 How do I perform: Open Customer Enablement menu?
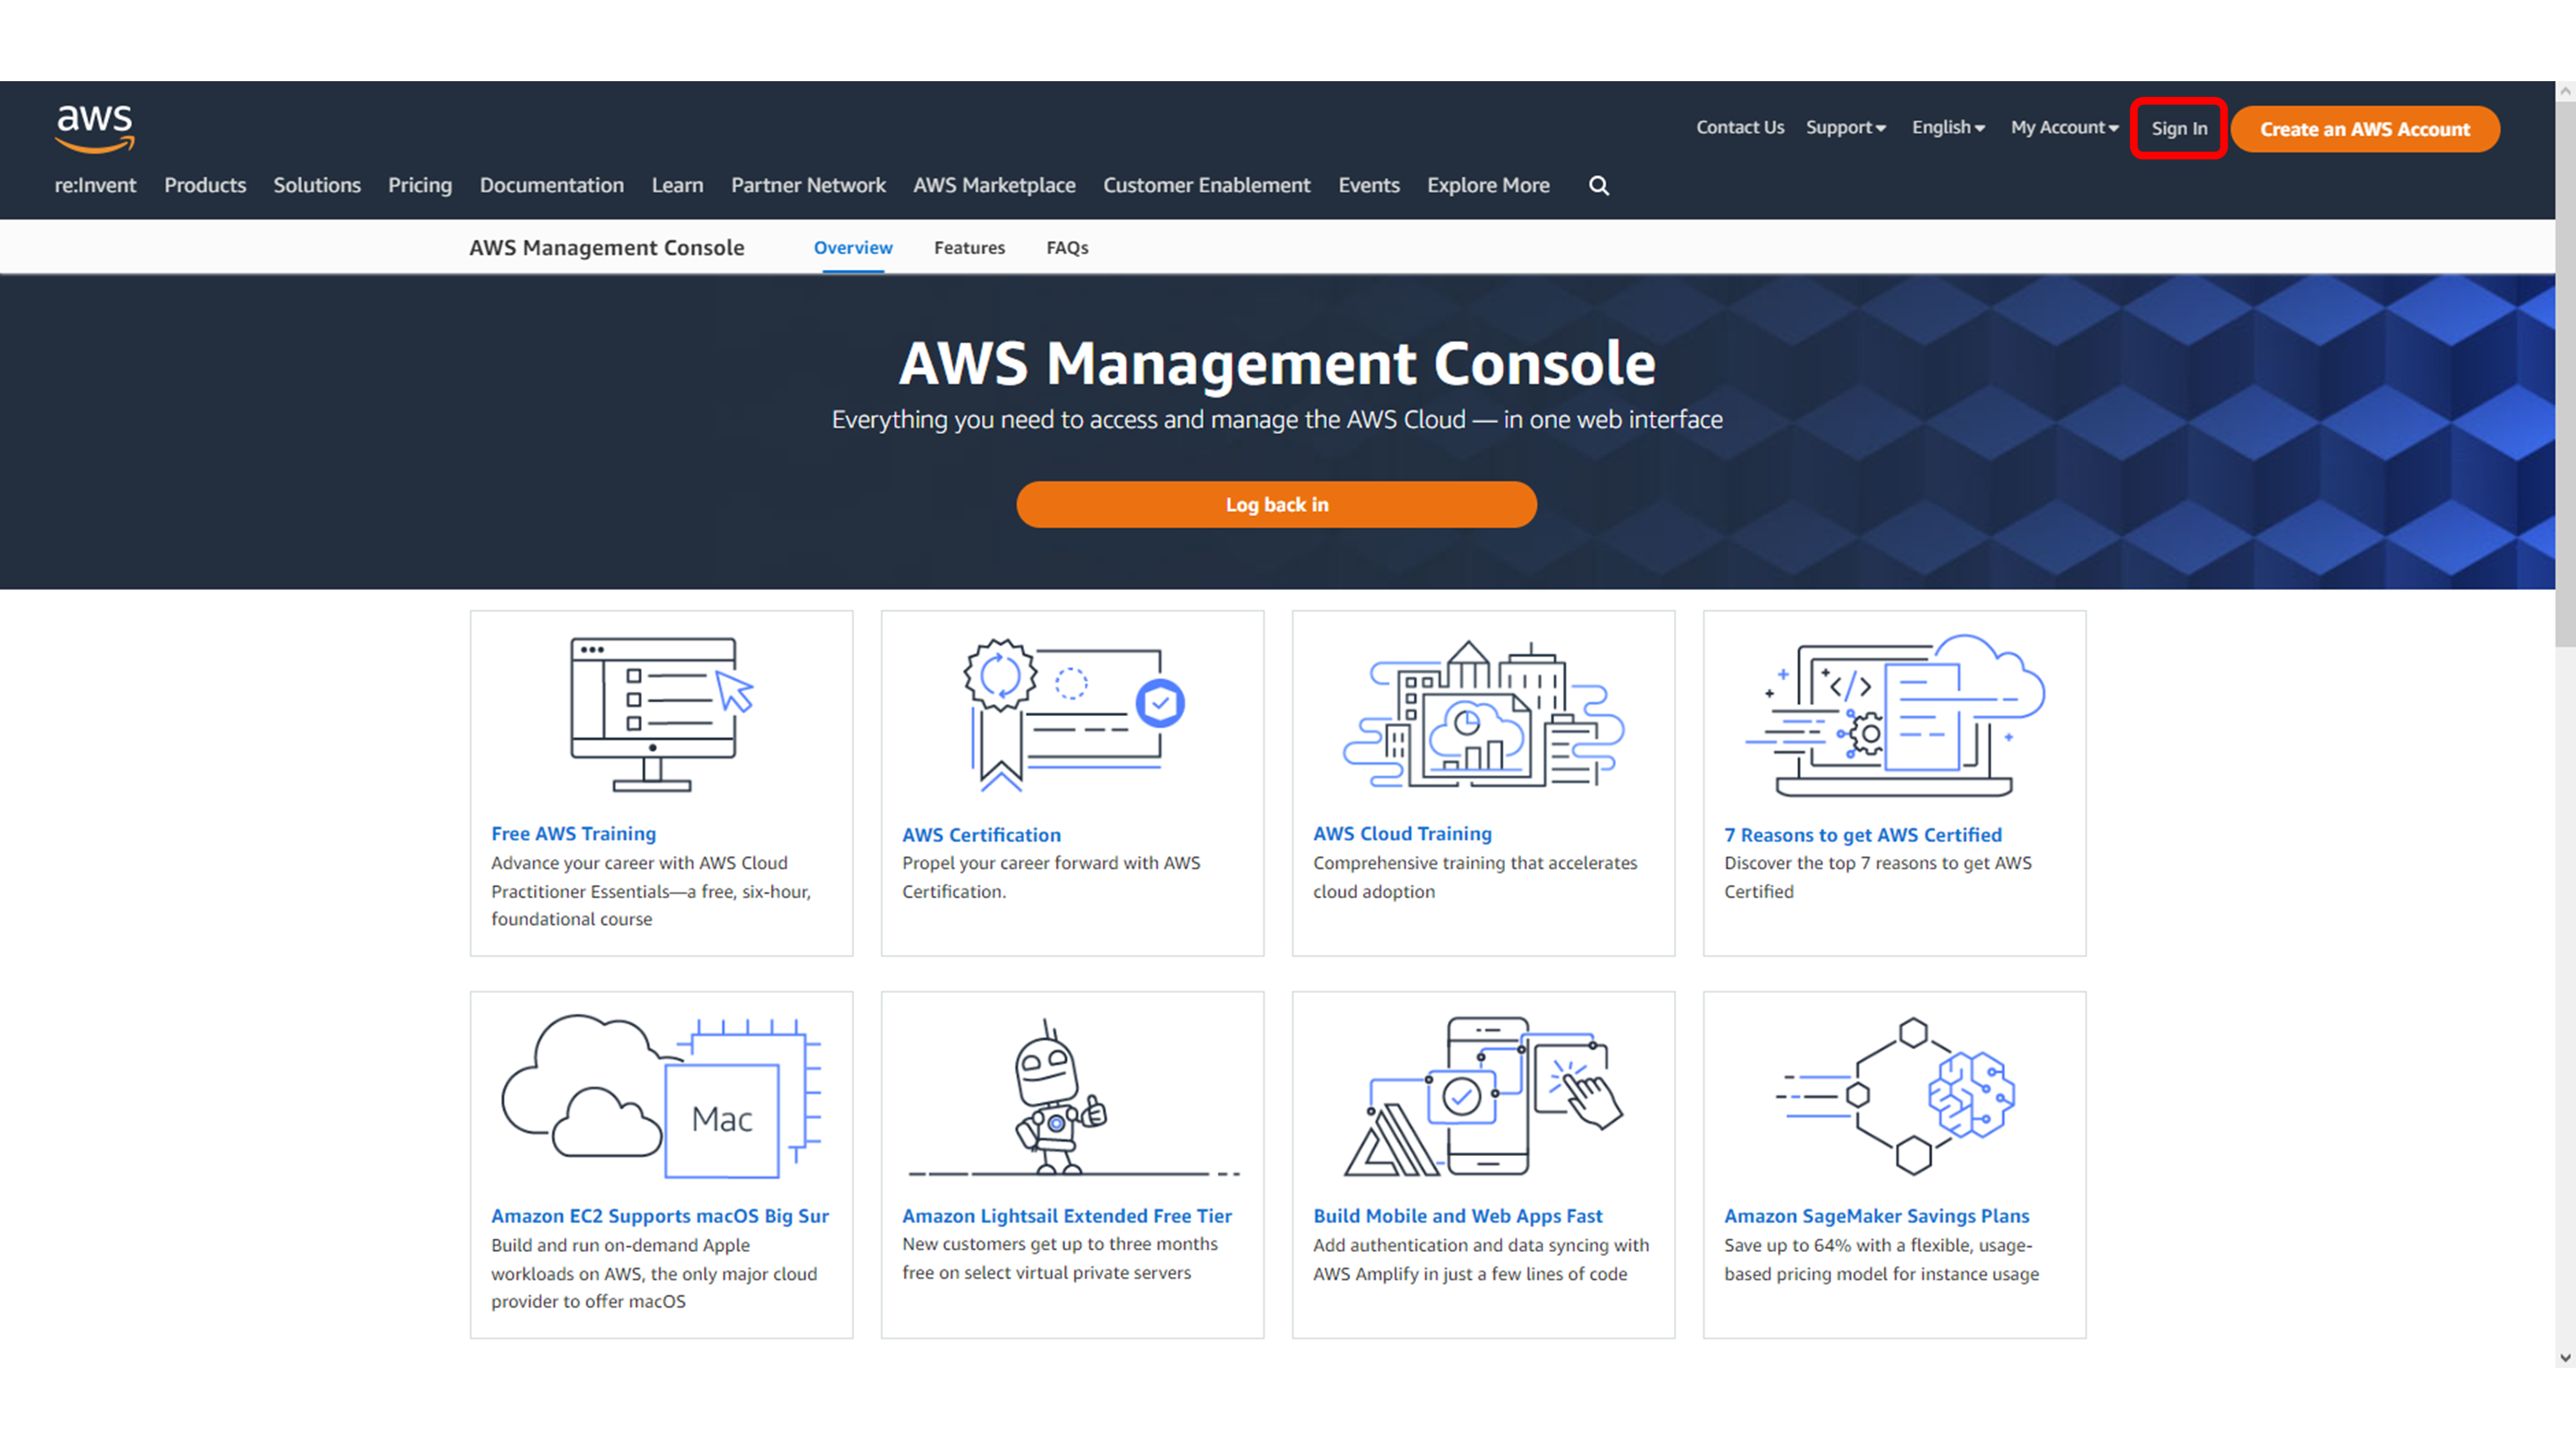[1207, 186]
